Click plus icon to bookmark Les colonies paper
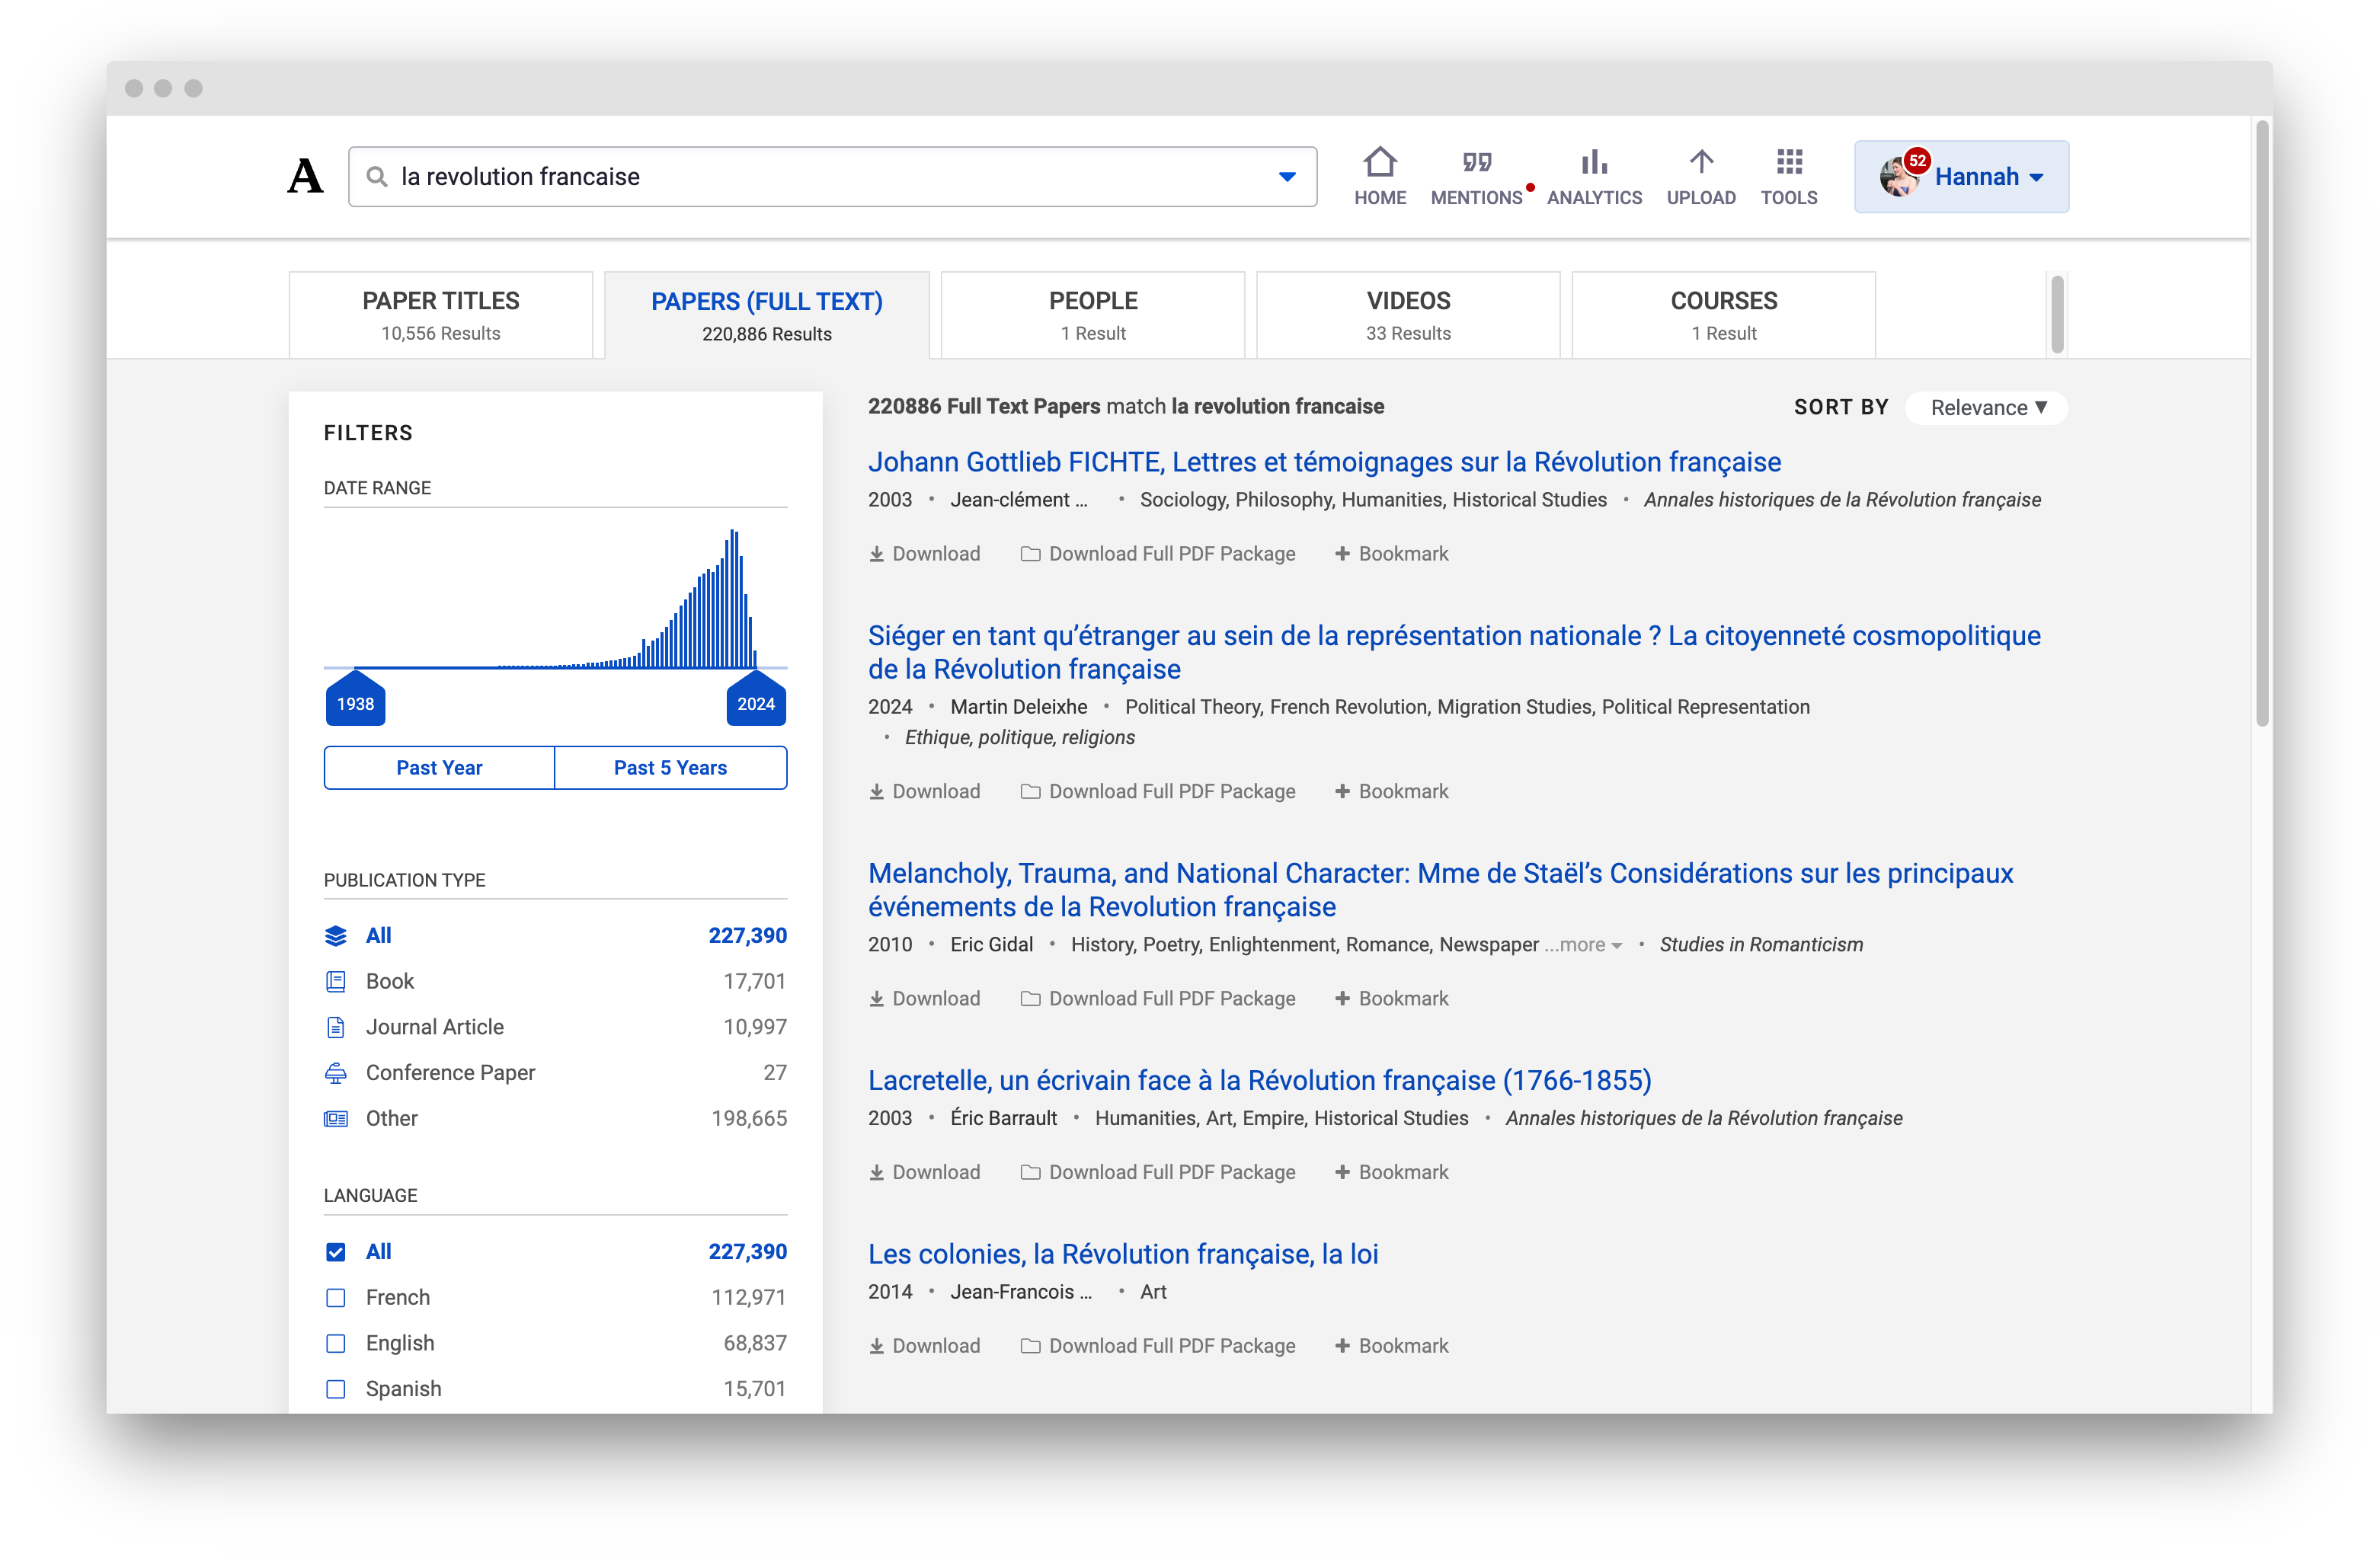 [1342, 1346]
